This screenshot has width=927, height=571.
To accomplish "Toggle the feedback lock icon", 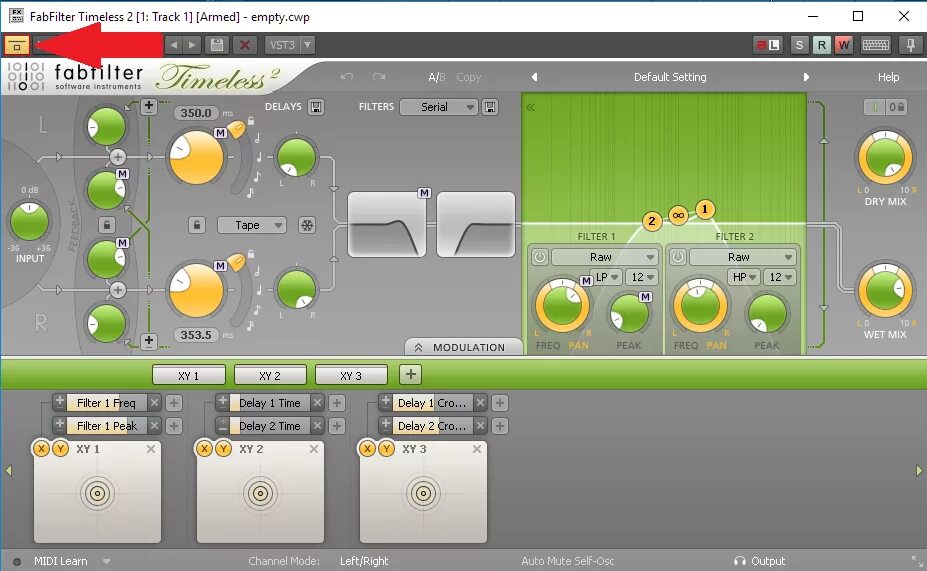I will (106, 225).
